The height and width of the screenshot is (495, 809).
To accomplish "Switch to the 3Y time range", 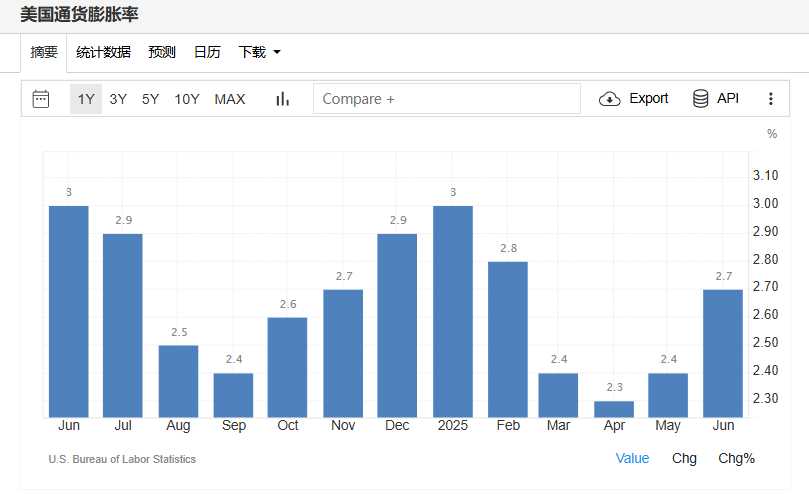I will [118, 99].
